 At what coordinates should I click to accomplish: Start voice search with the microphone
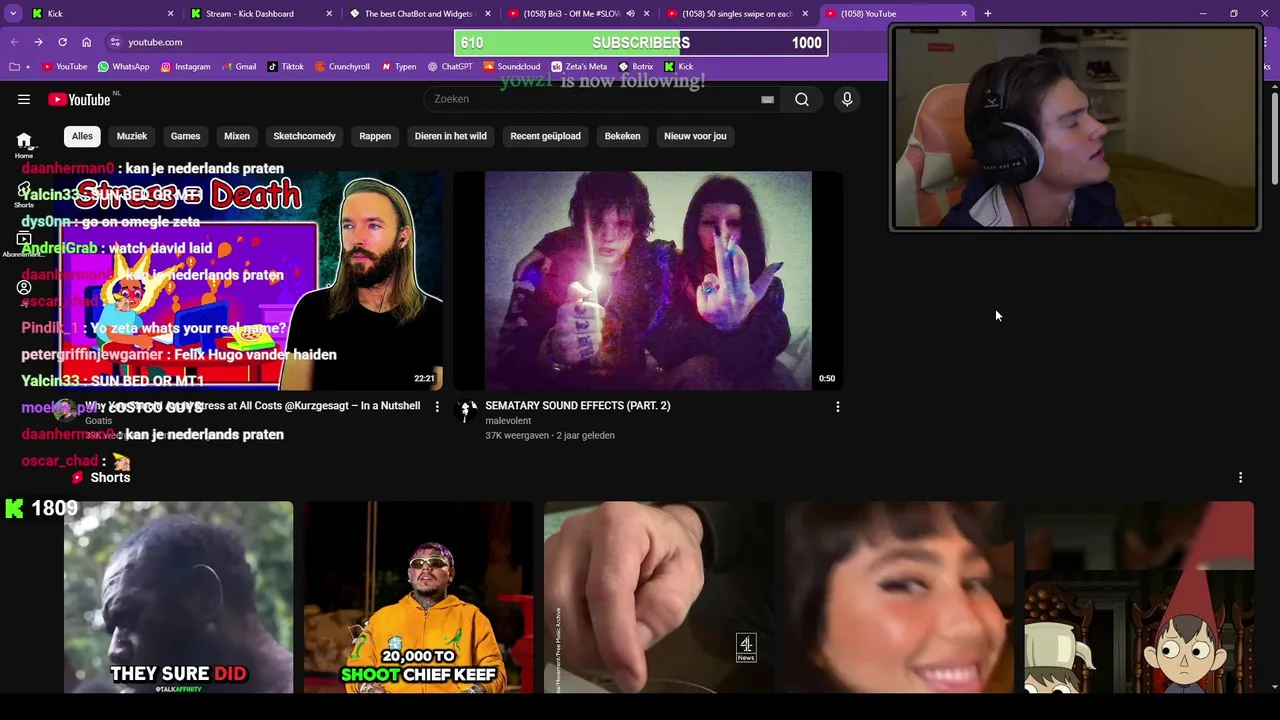click(x=847, y=99)
